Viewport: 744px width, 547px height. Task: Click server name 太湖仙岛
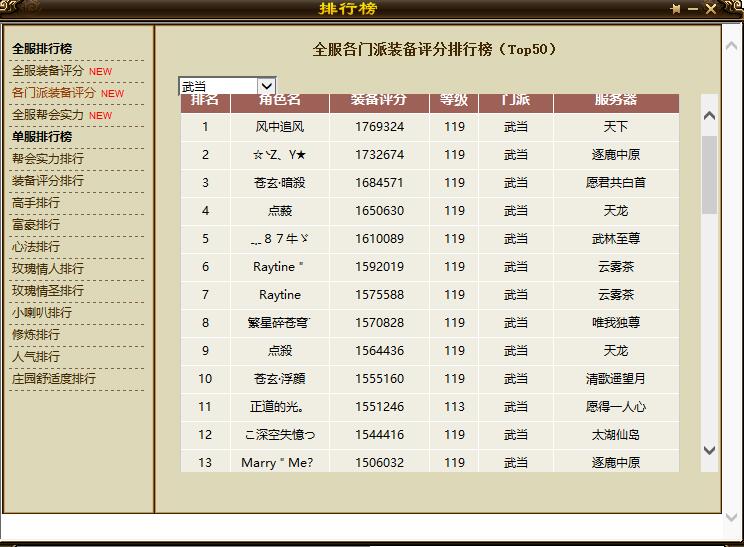coord(616,435)
